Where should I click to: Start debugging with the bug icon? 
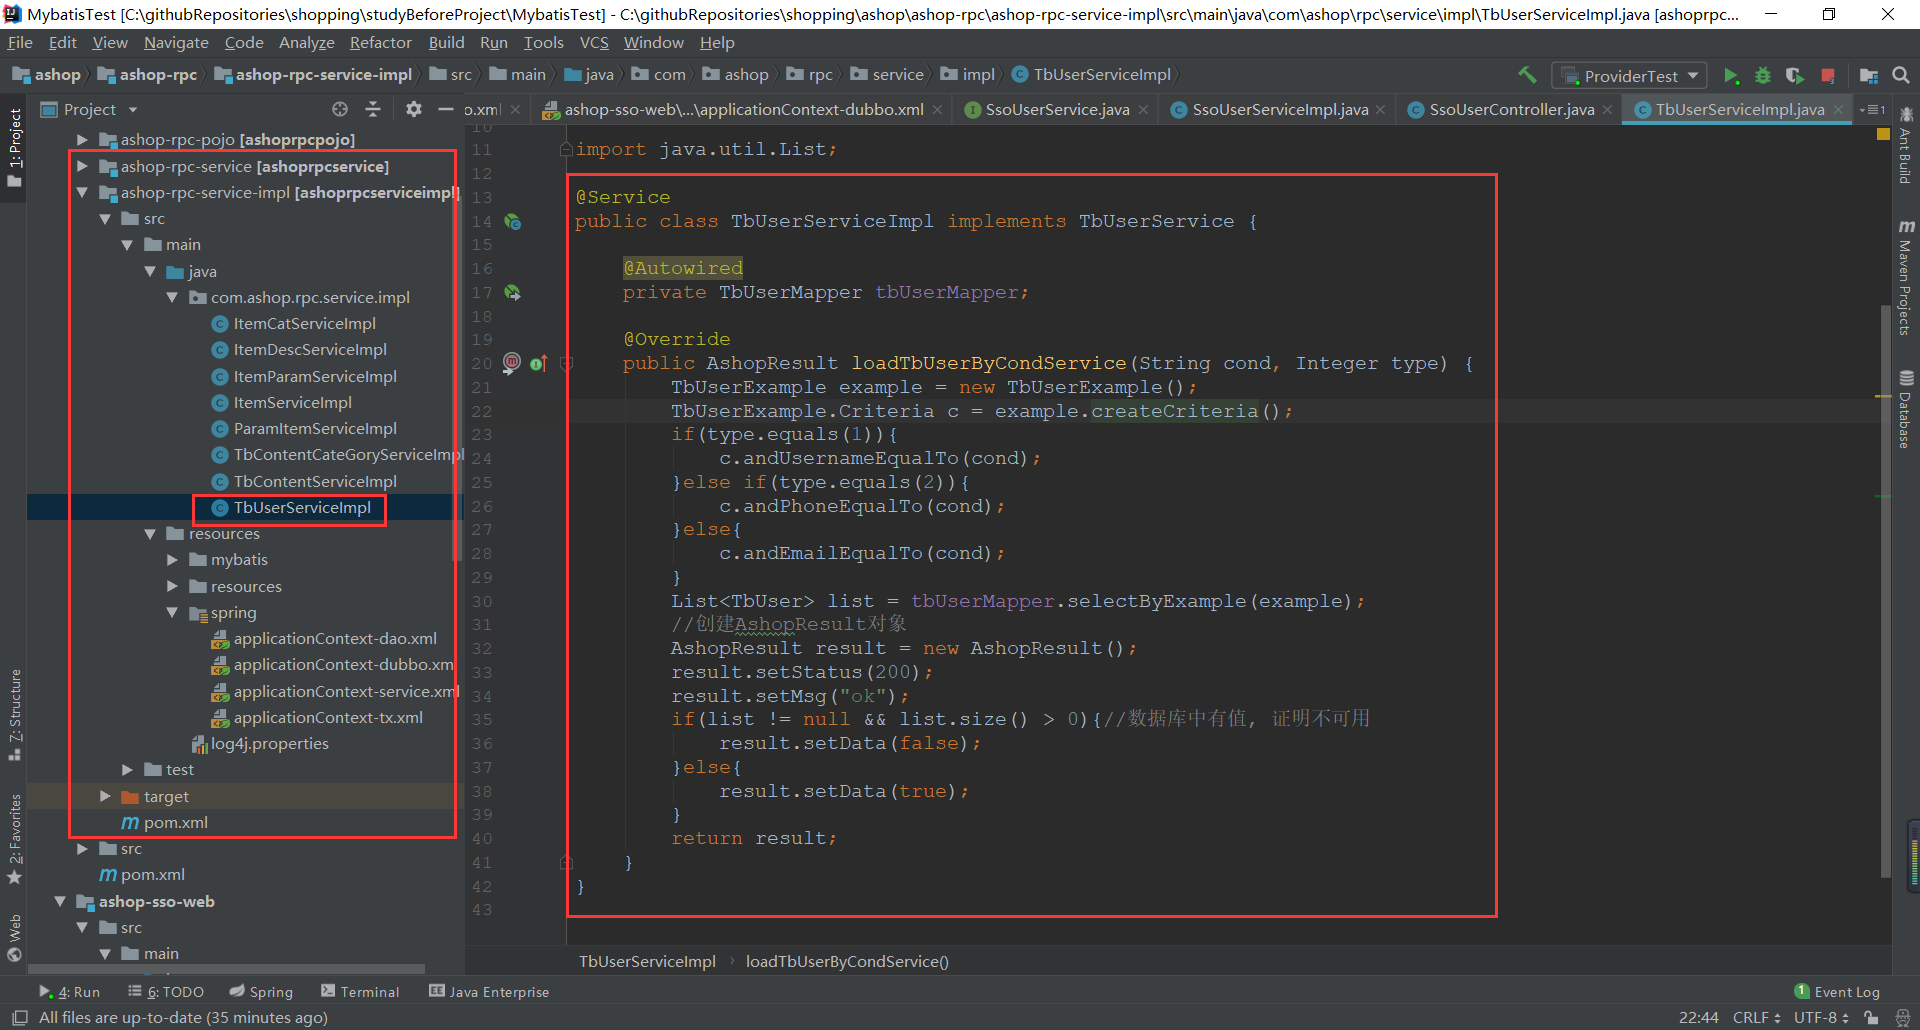(x=1763, y=76)
